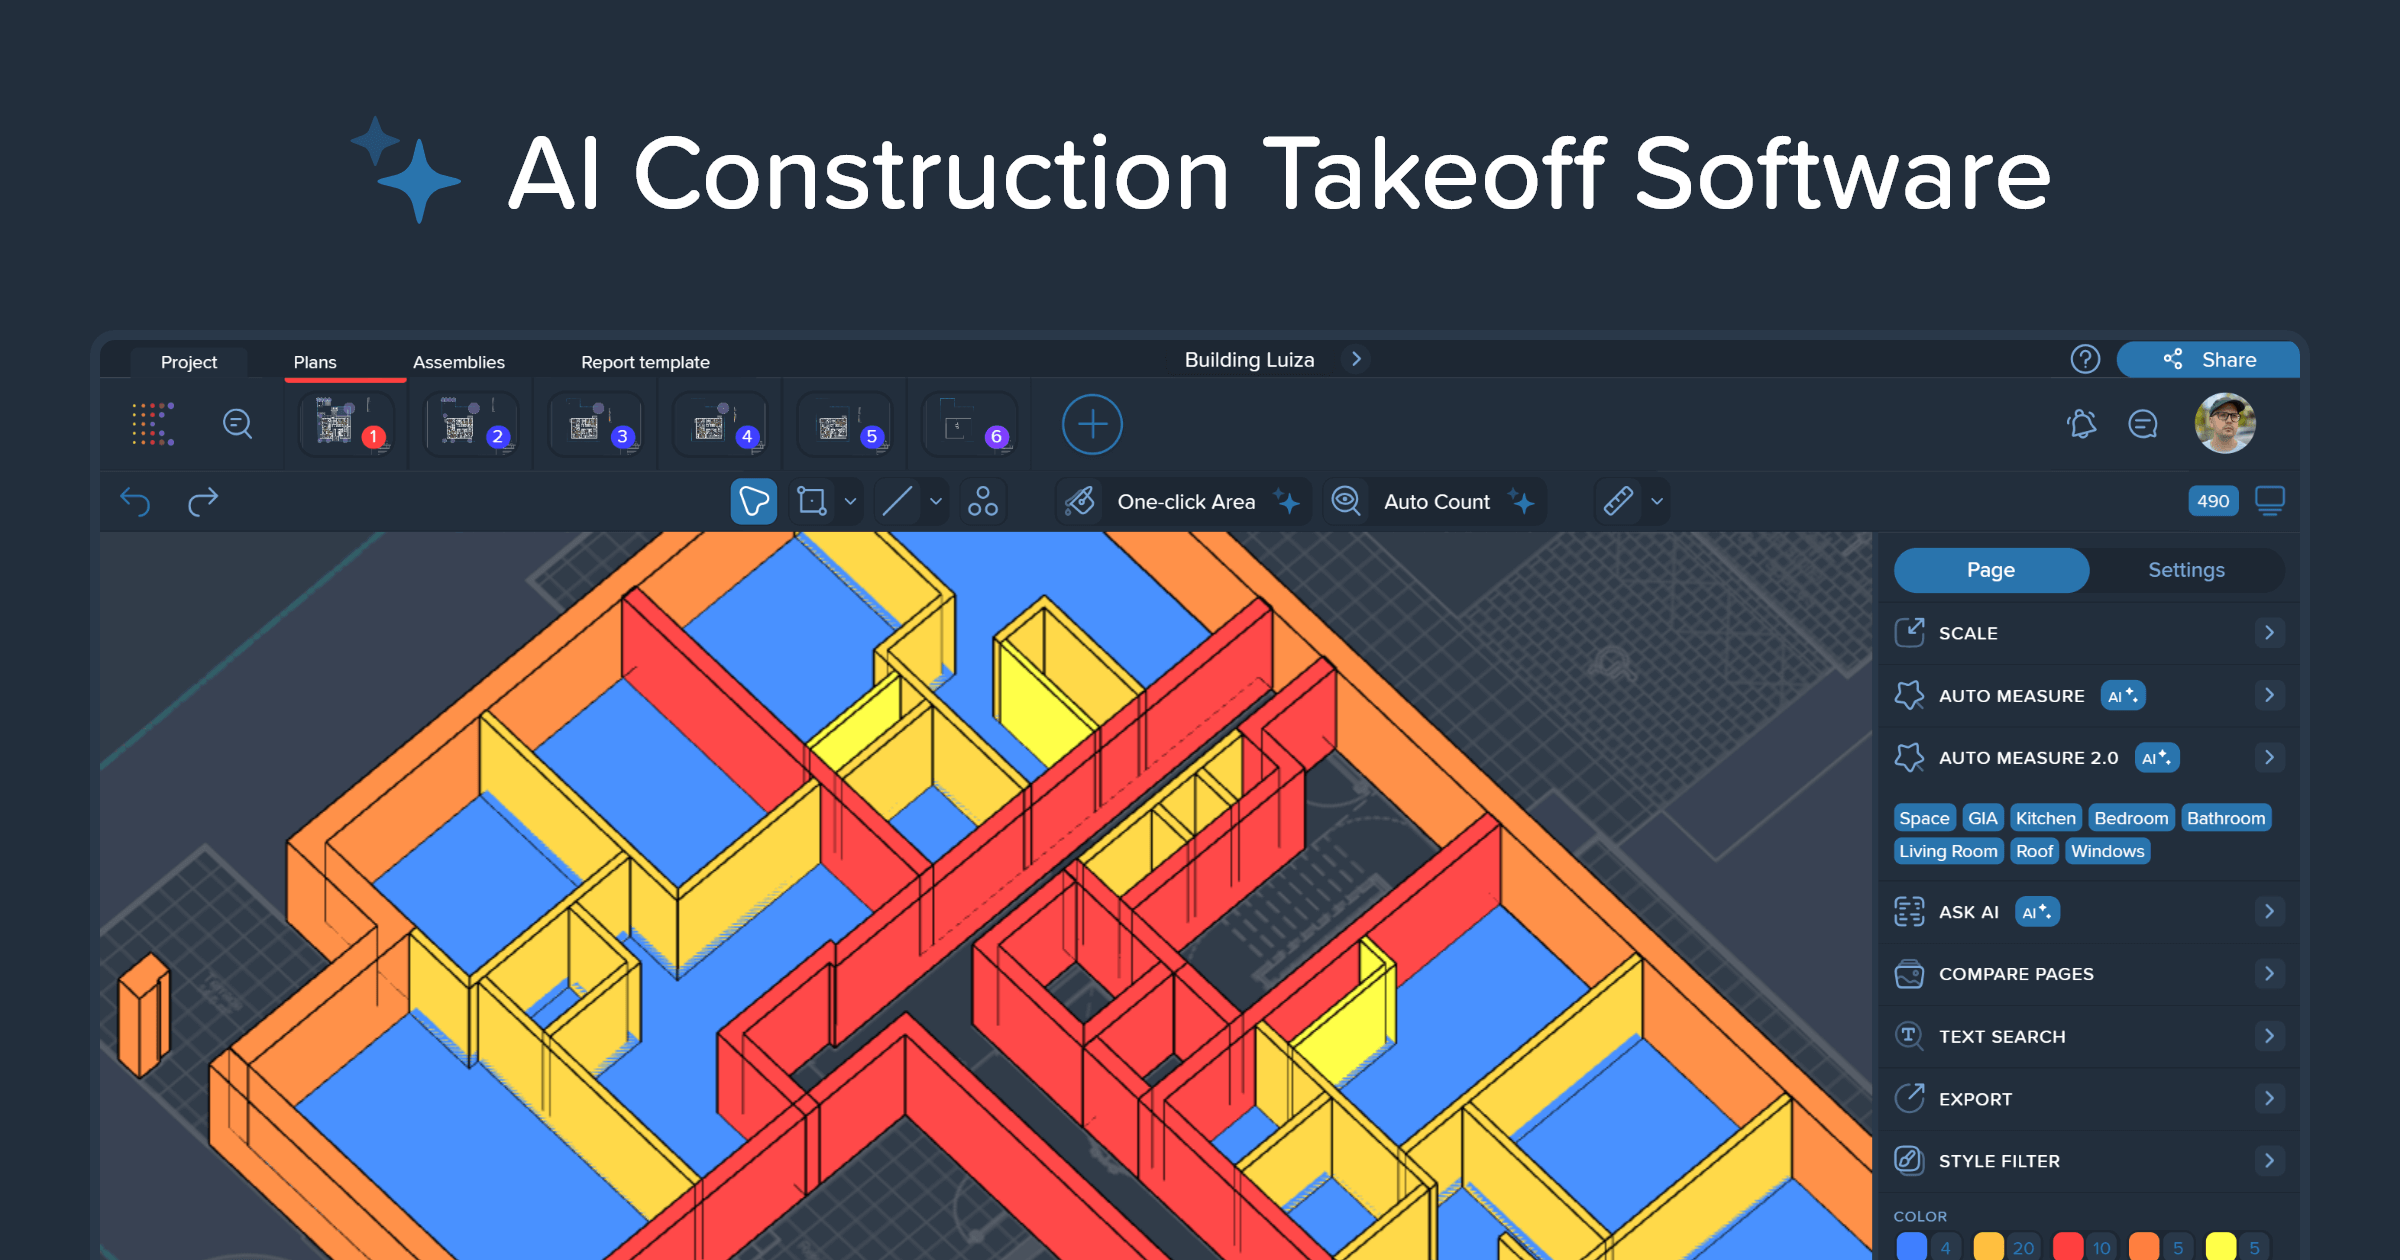Open the ruler measure tool

1618,501
